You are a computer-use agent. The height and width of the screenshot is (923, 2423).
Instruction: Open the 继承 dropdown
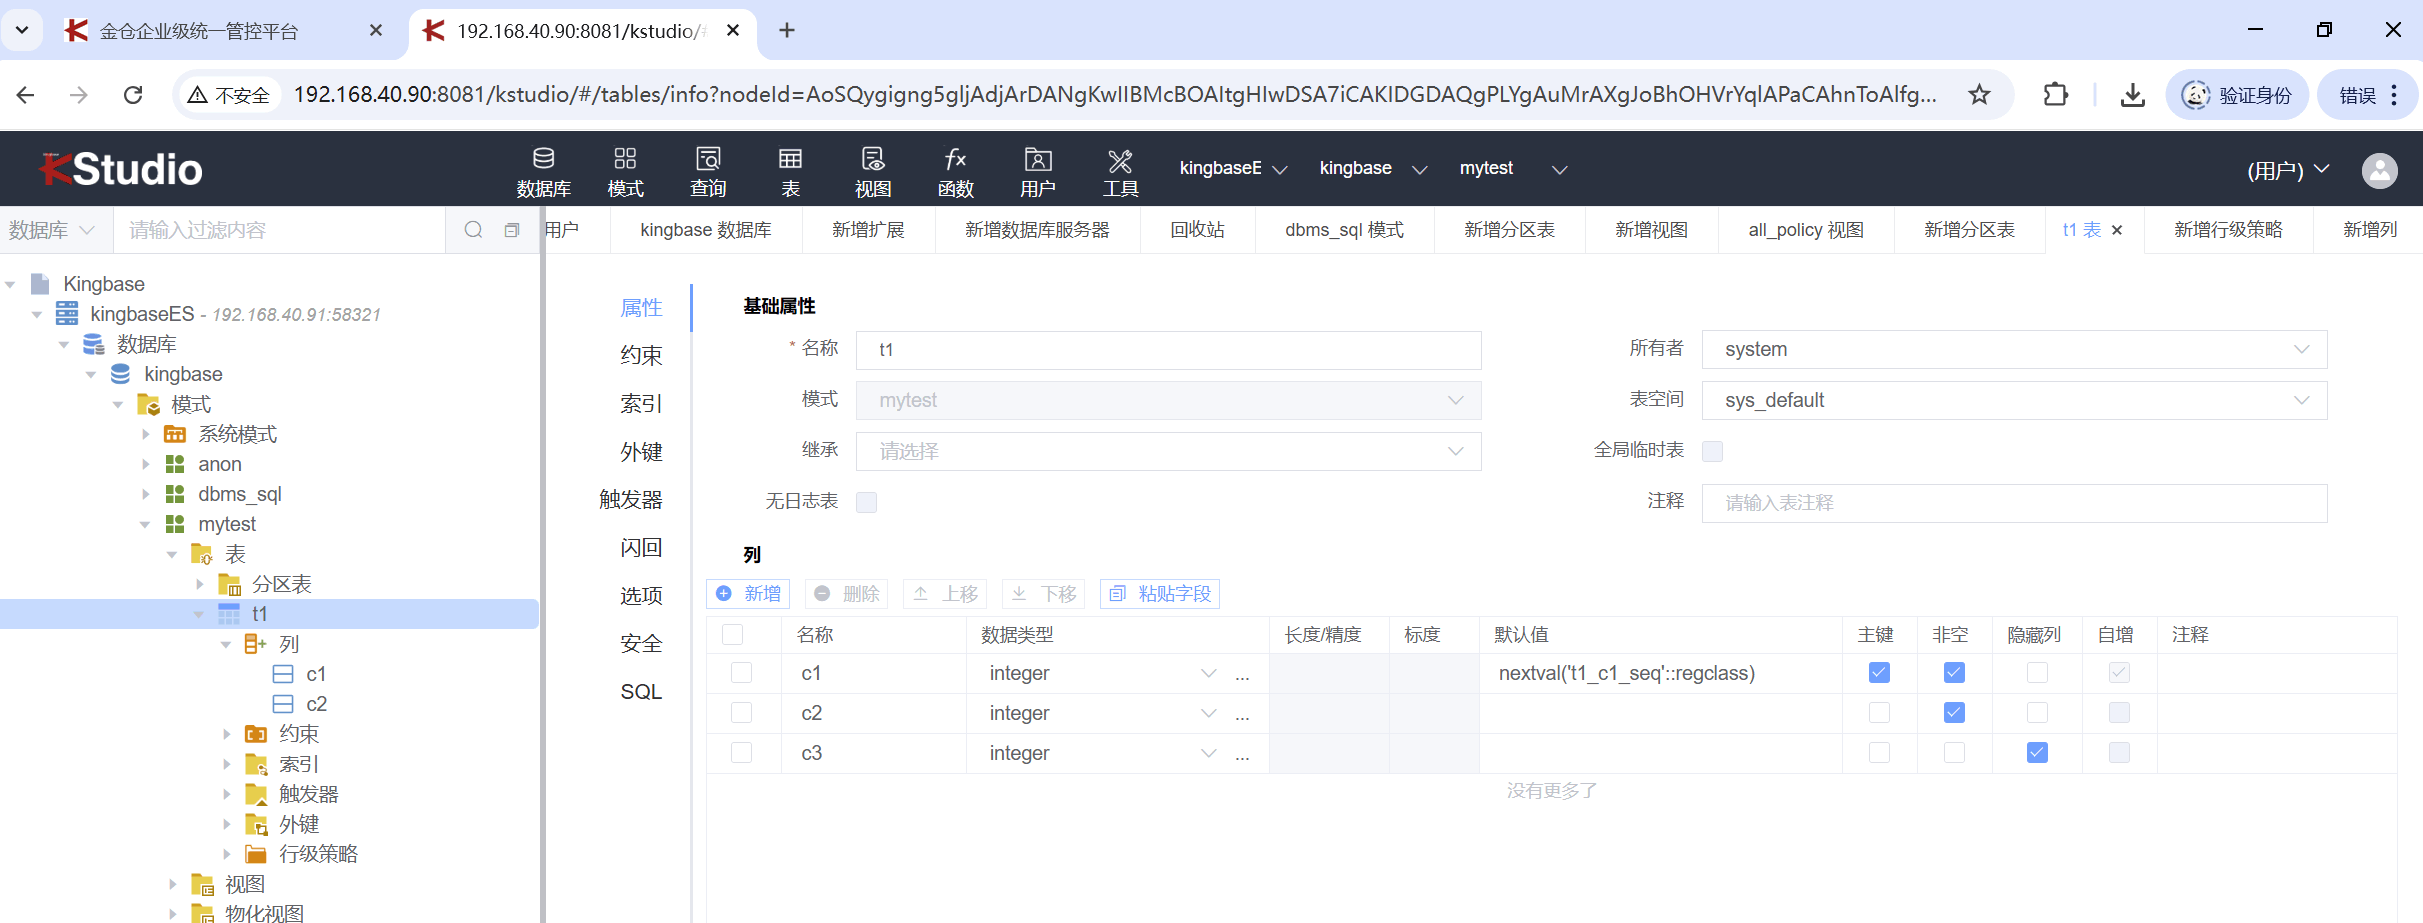(x=1168, y=452)
